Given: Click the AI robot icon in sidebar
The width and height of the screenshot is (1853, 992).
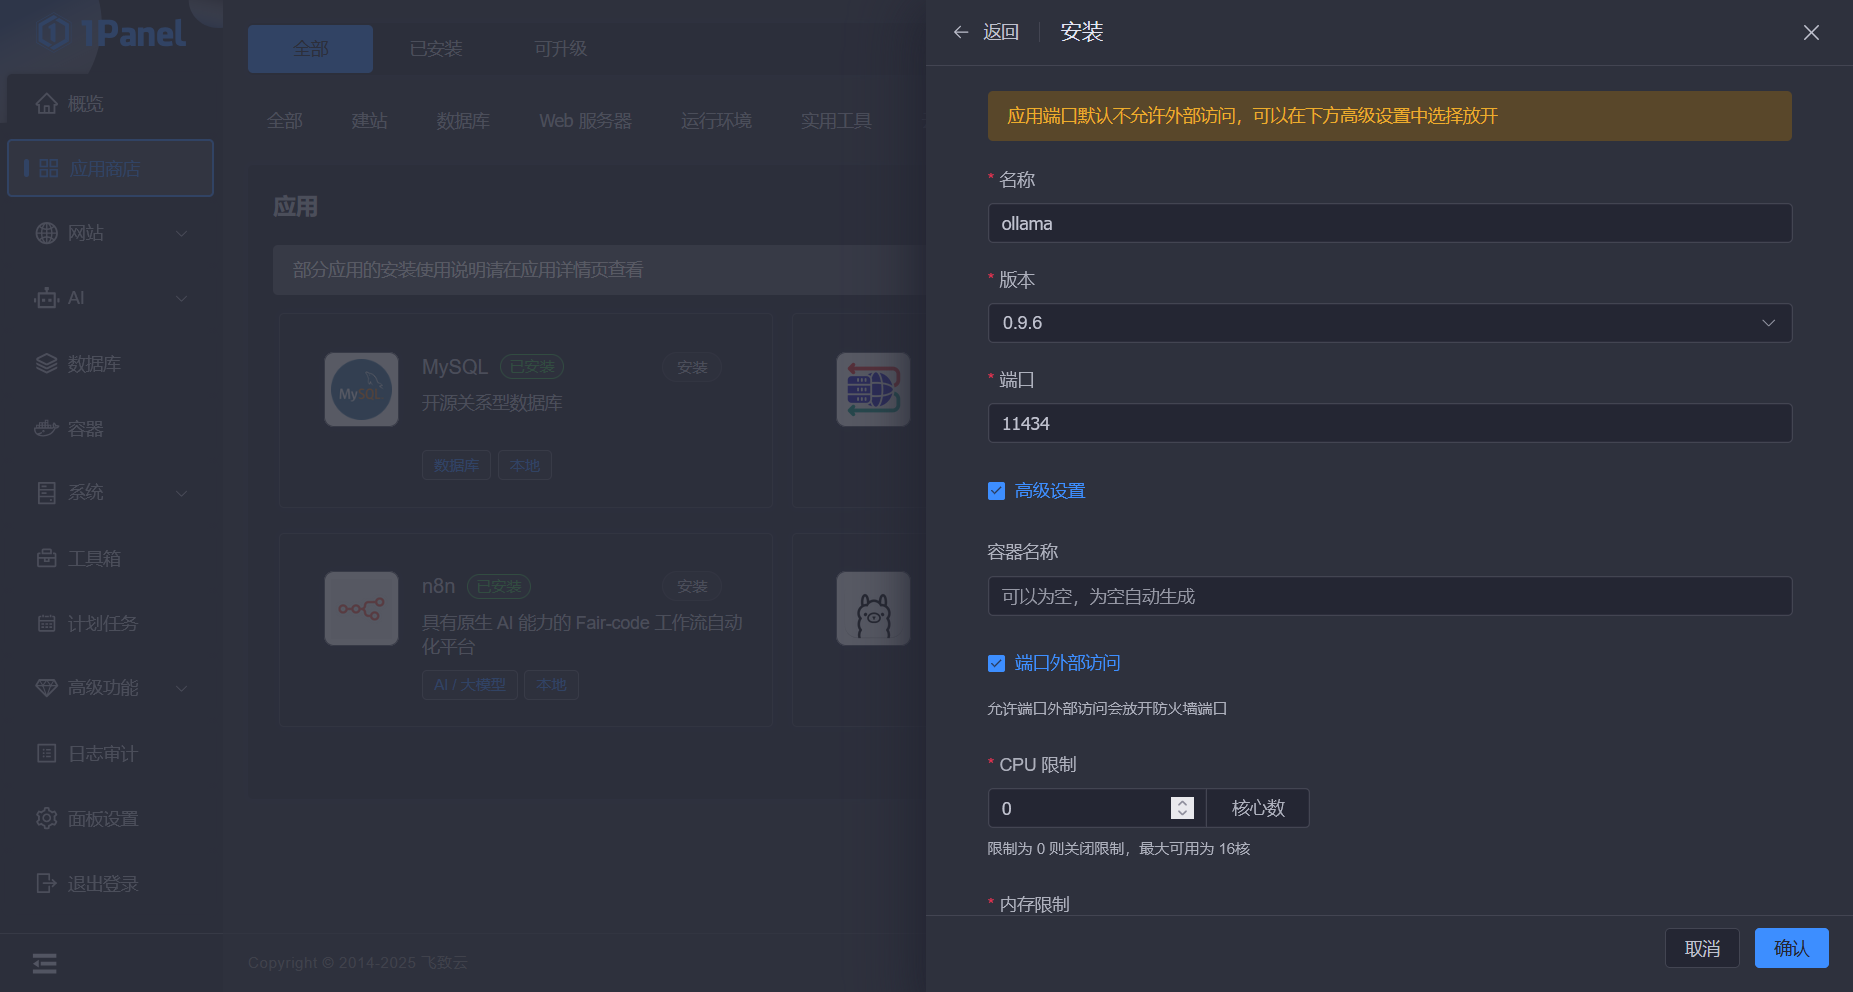Looking at the screenshot, I should tap(46, 298).
